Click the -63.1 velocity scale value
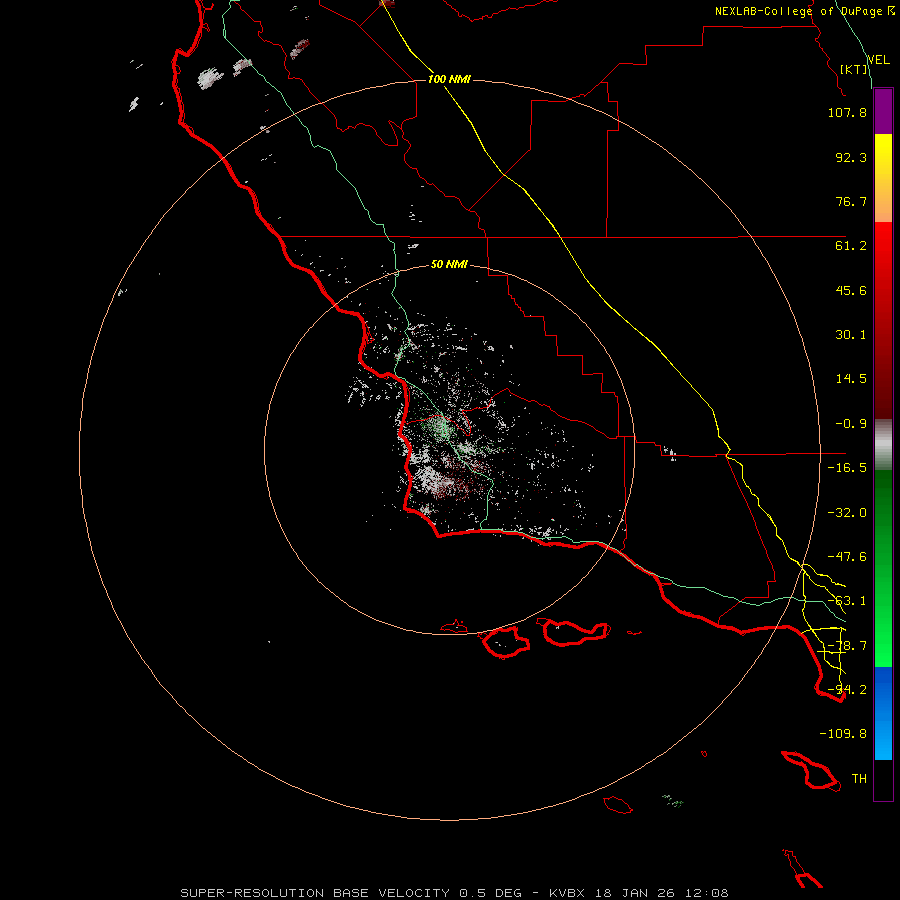The image size is (900, 900). (x=847, y=601)
